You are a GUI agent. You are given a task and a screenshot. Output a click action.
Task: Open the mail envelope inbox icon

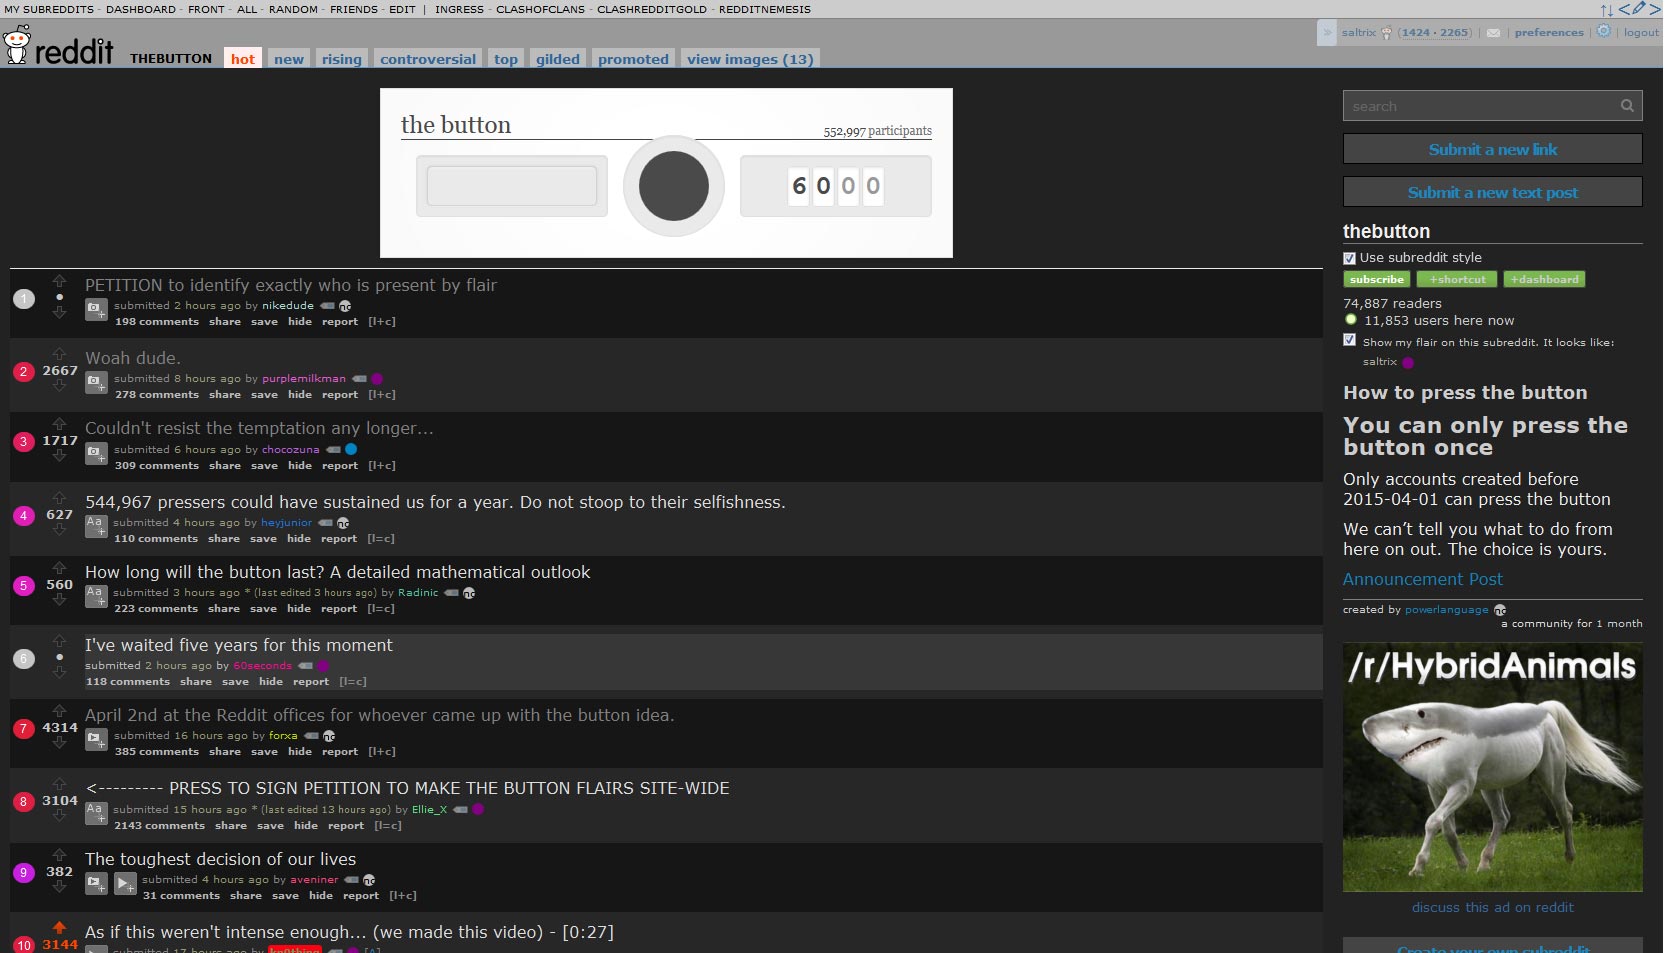1493,33
